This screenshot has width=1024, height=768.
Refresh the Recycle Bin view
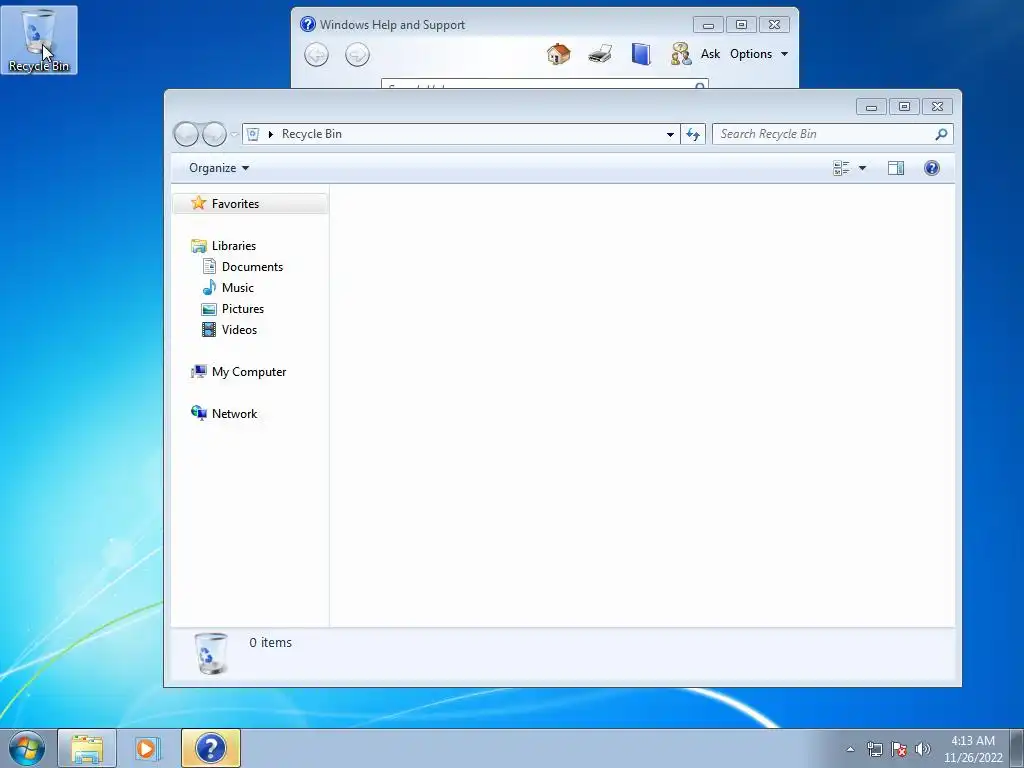point(693,135)
